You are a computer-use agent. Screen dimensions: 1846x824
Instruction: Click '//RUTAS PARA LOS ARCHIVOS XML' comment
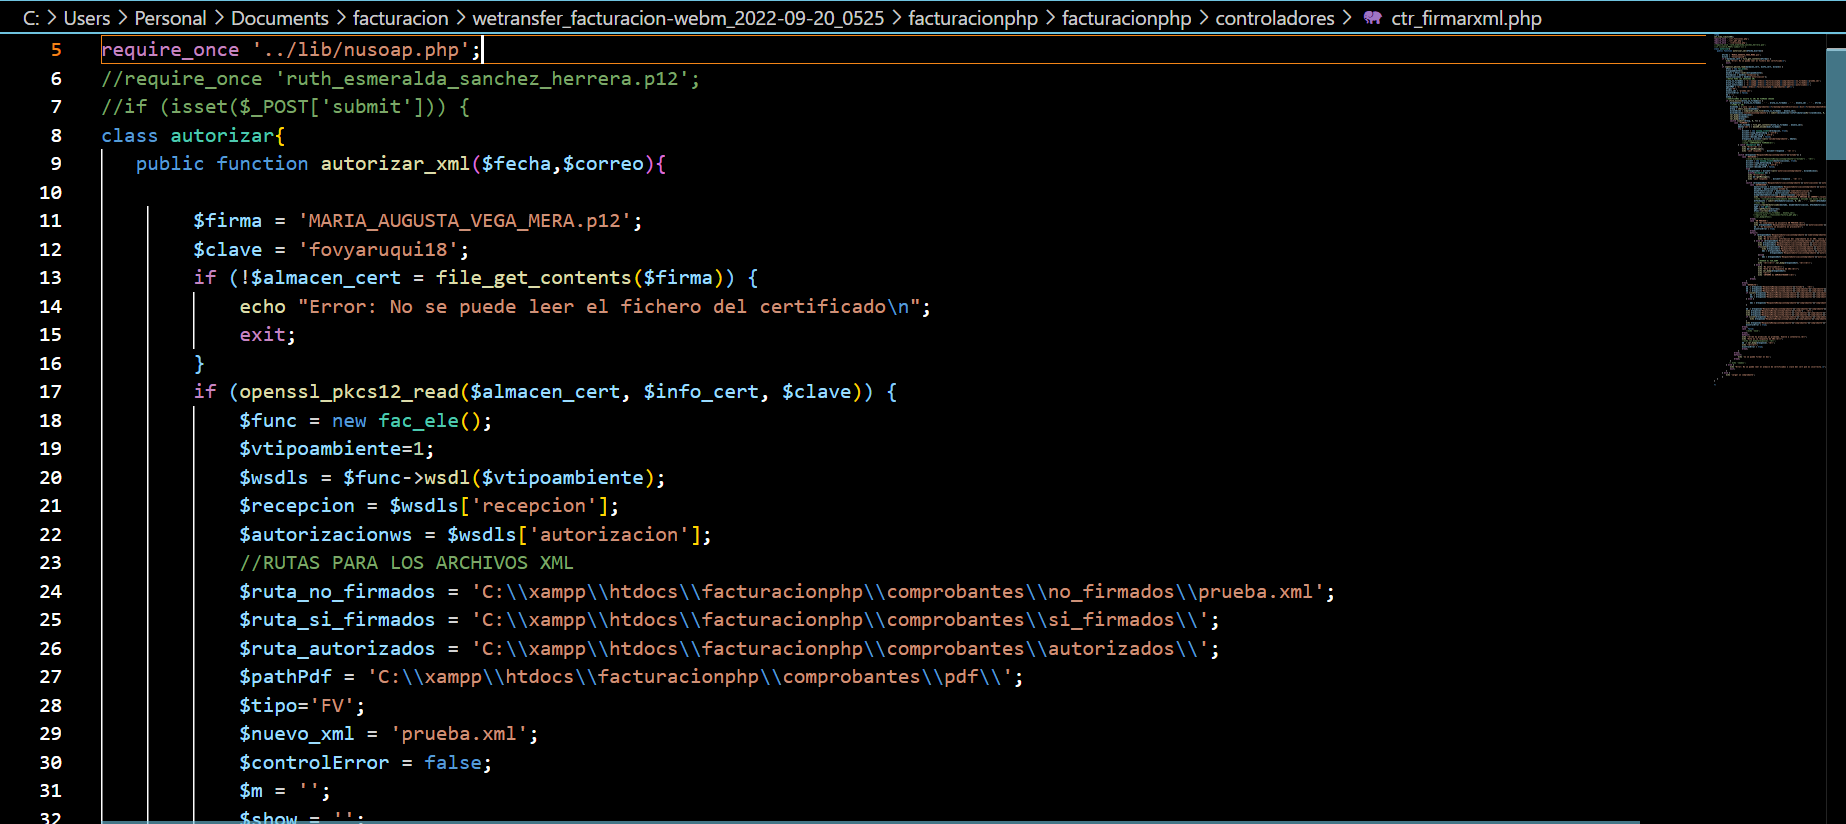tap(406, 563)
